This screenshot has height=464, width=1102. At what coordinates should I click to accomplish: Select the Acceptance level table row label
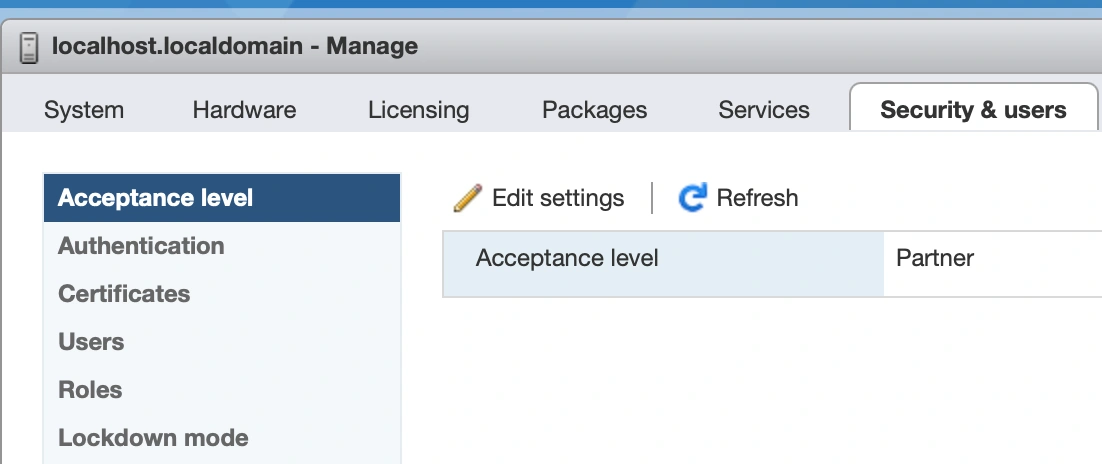tap(567, 259)
